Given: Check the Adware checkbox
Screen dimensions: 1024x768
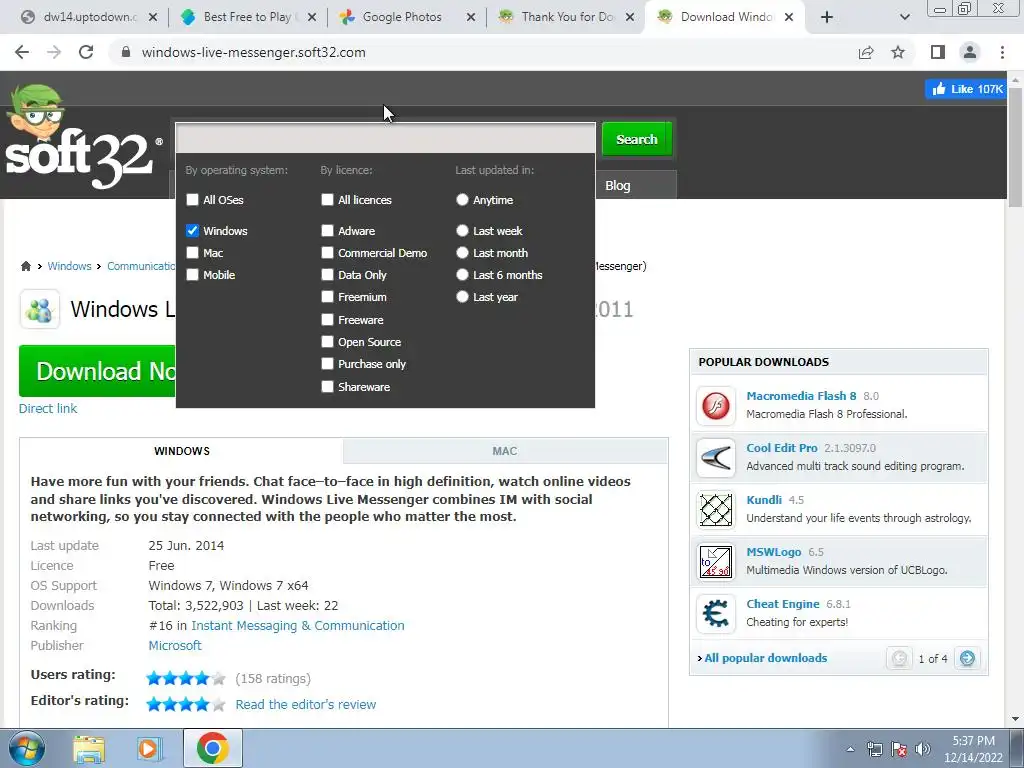Looking at the screenshot, I should [327, 231].
